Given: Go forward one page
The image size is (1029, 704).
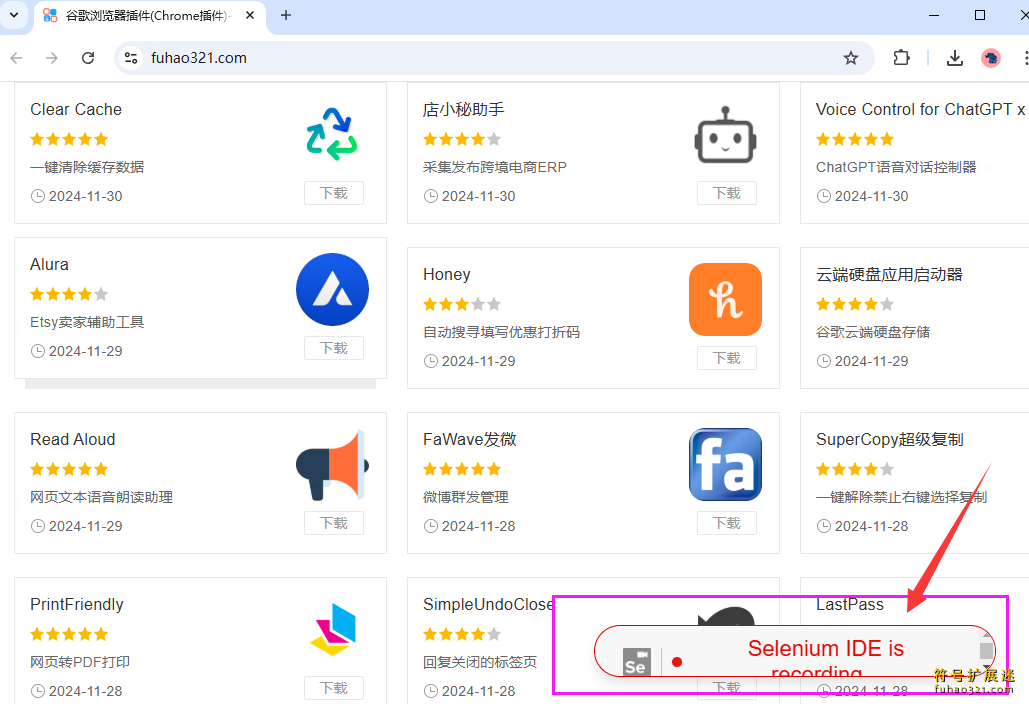Looking at the screenshot, I should [52, 58].
